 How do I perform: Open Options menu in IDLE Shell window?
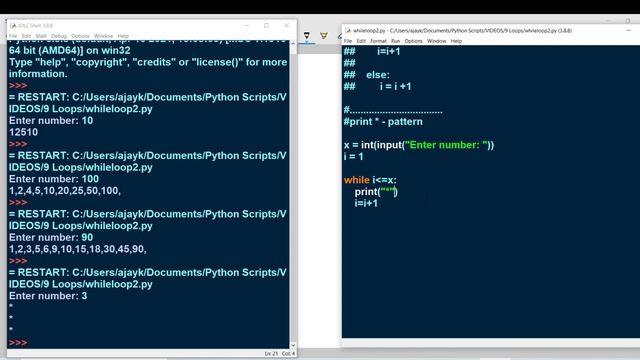point(80,36)
